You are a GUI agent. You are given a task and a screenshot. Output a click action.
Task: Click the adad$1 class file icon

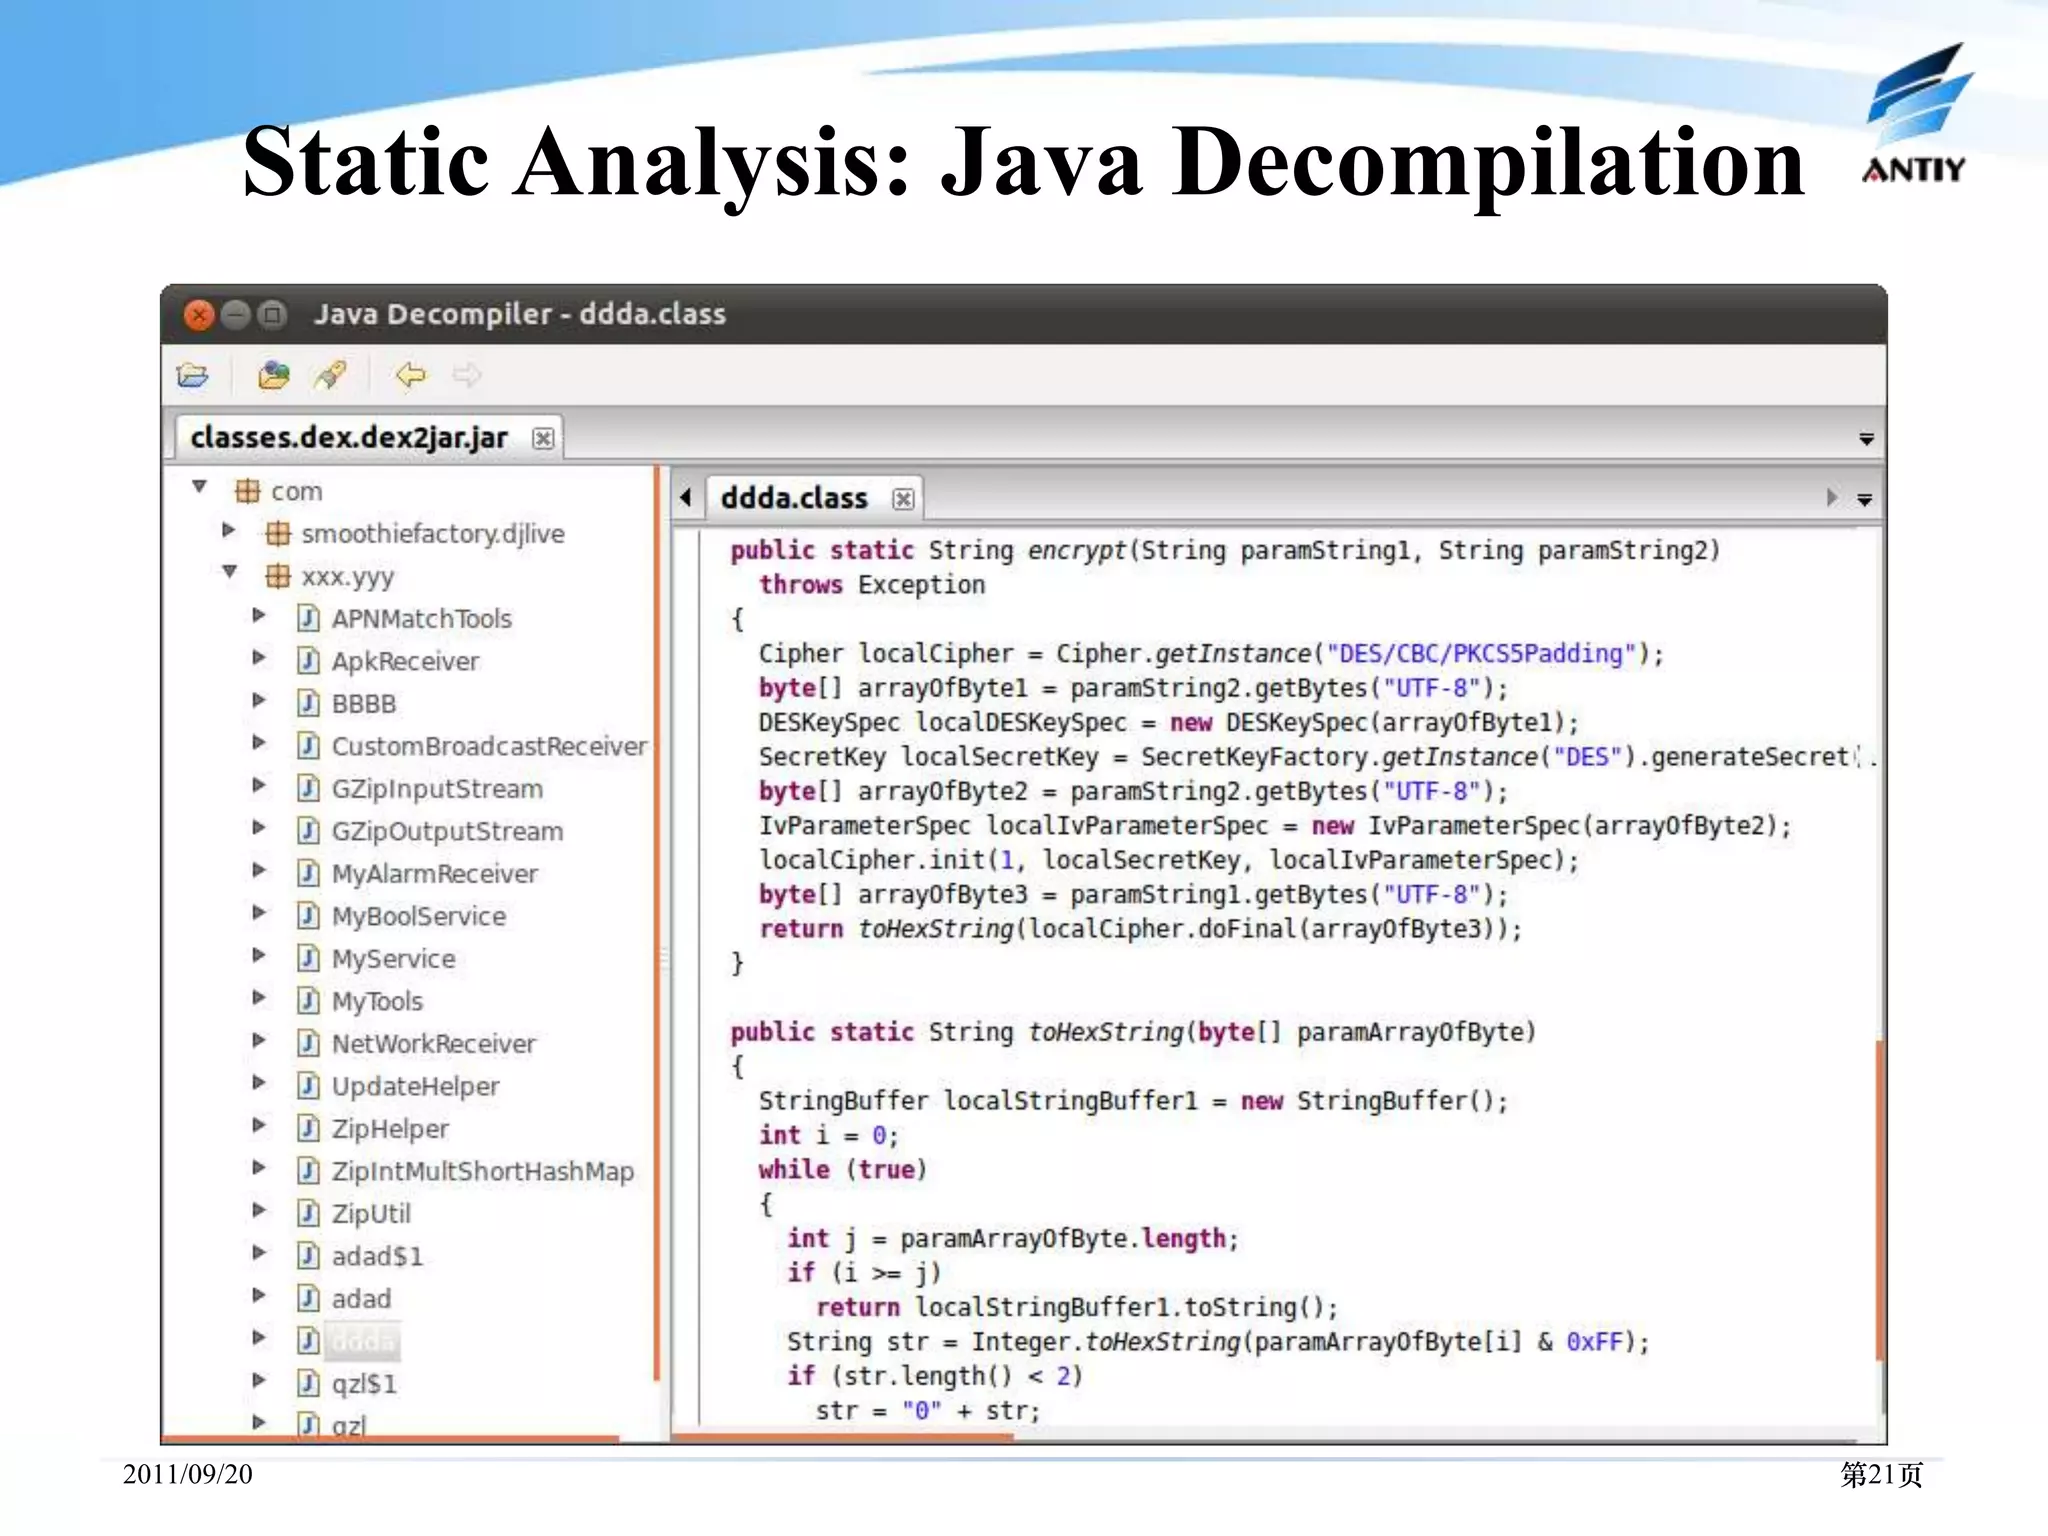[308, 1256]
